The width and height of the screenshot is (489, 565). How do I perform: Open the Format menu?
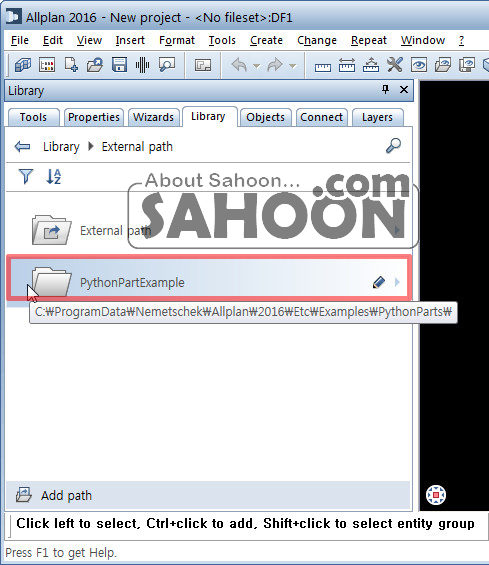177,40
